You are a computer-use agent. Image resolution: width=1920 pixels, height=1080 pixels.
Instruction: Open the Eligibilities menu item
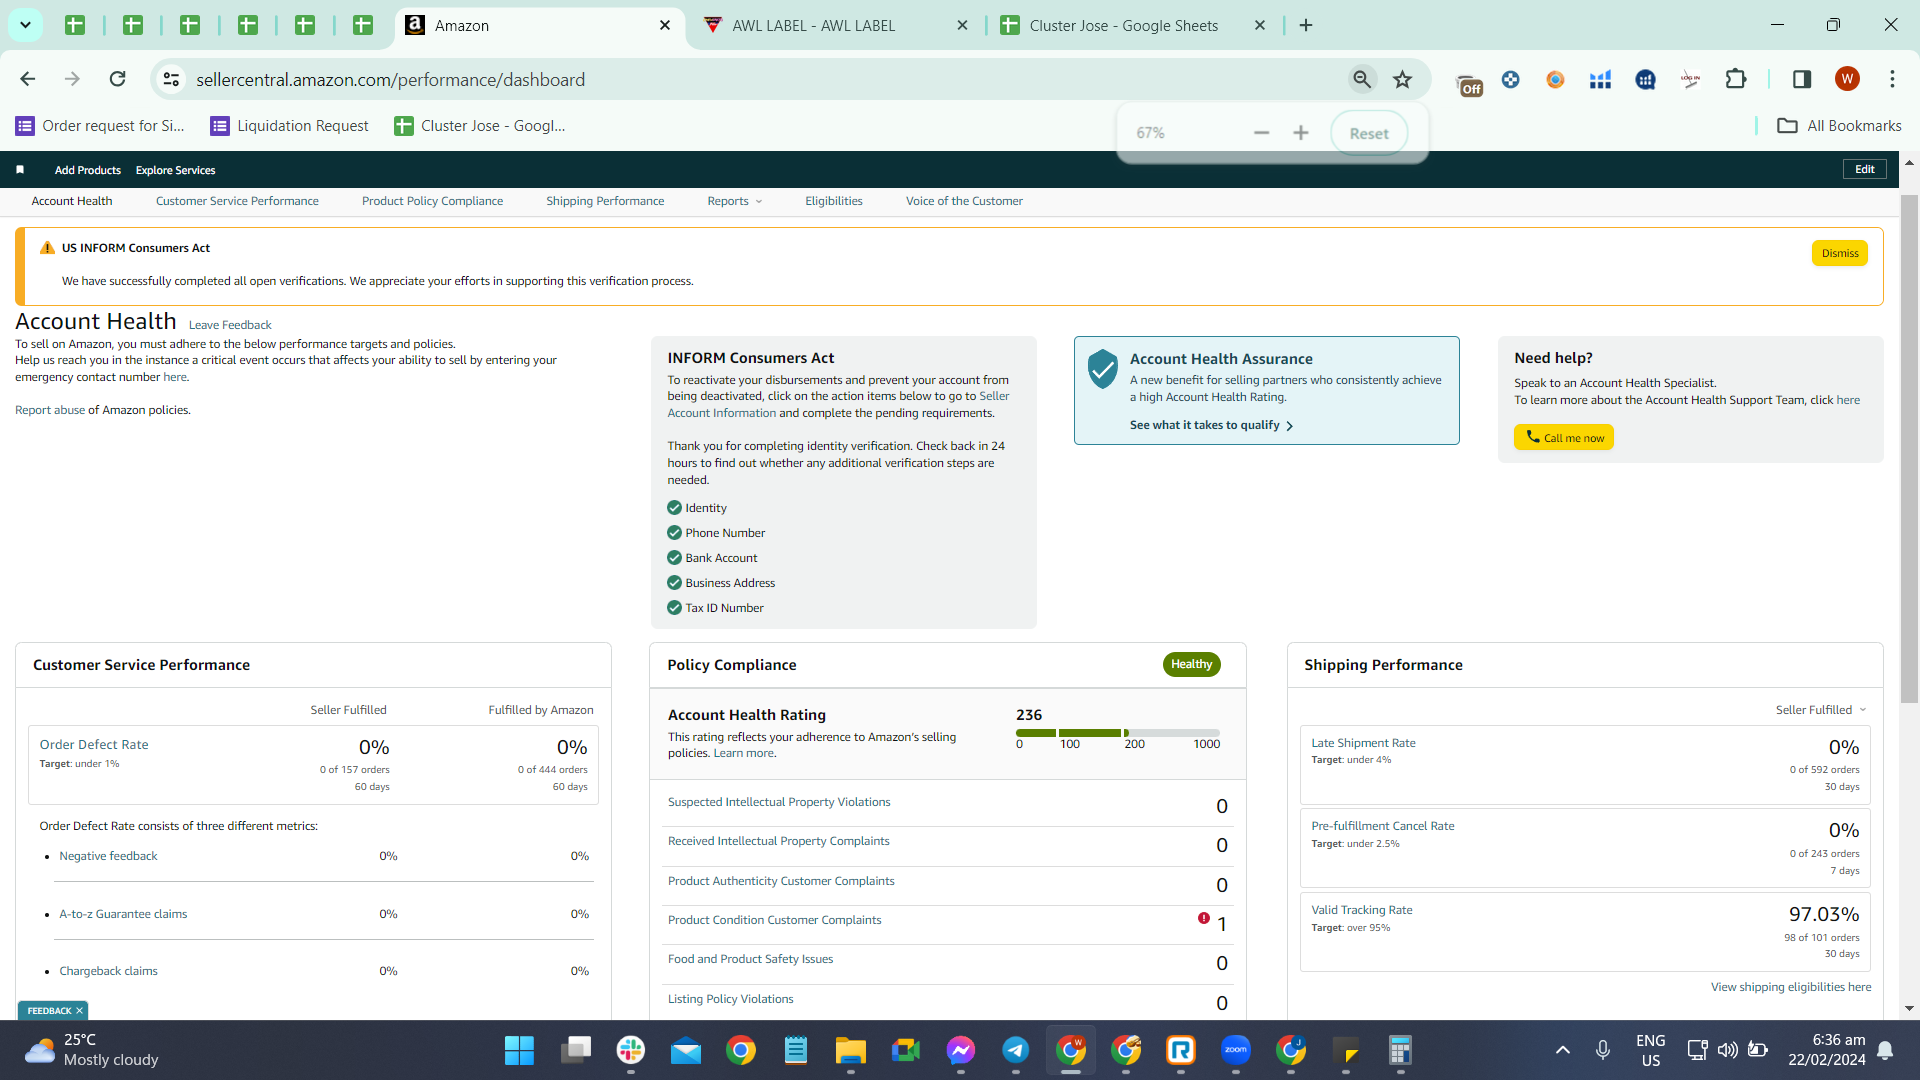pos(834,201)
